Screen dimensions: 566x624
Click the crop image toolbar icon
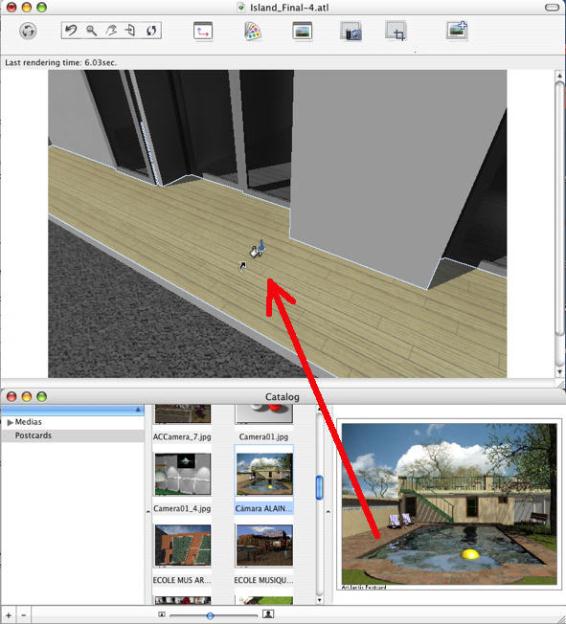point(396,31)
